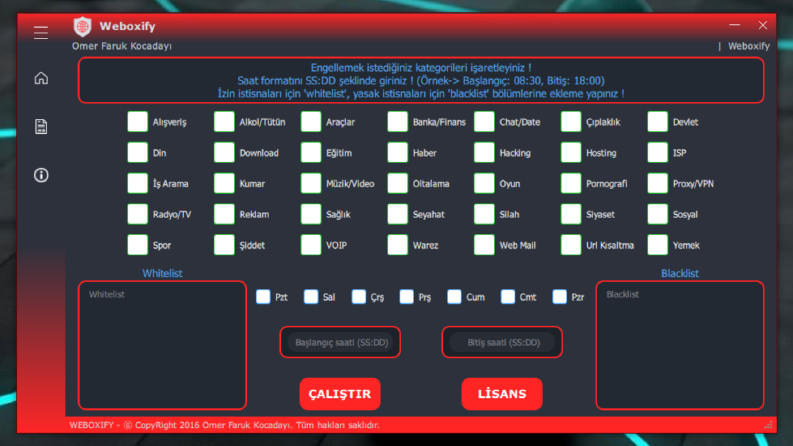This screenshot has width=793, height=446.
Task: Check the Müzik/Video category
Action: [311, 184]
